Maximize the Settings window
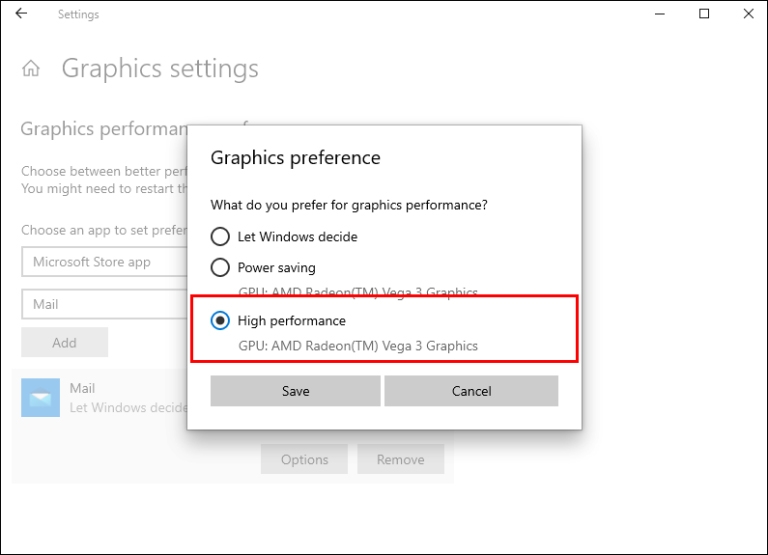The width and height of the screenshot is (768, 555). coord(704,14)
